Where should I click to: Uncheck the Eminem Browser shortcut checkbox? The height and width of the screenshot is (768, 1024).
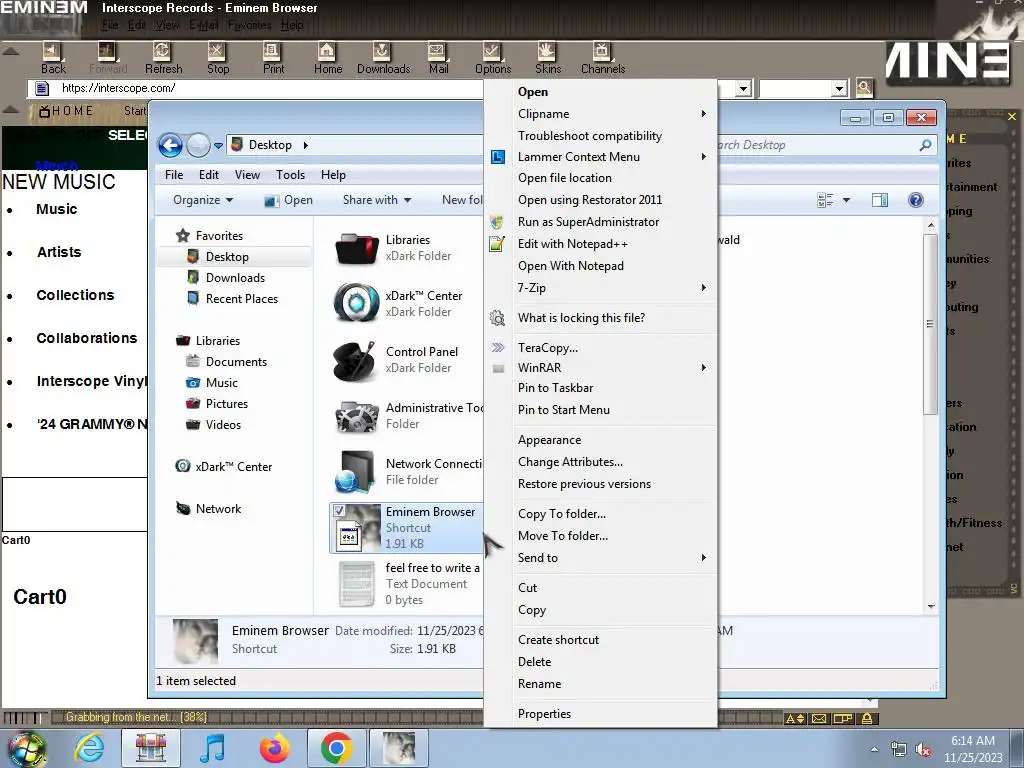(x=339, y=511)
